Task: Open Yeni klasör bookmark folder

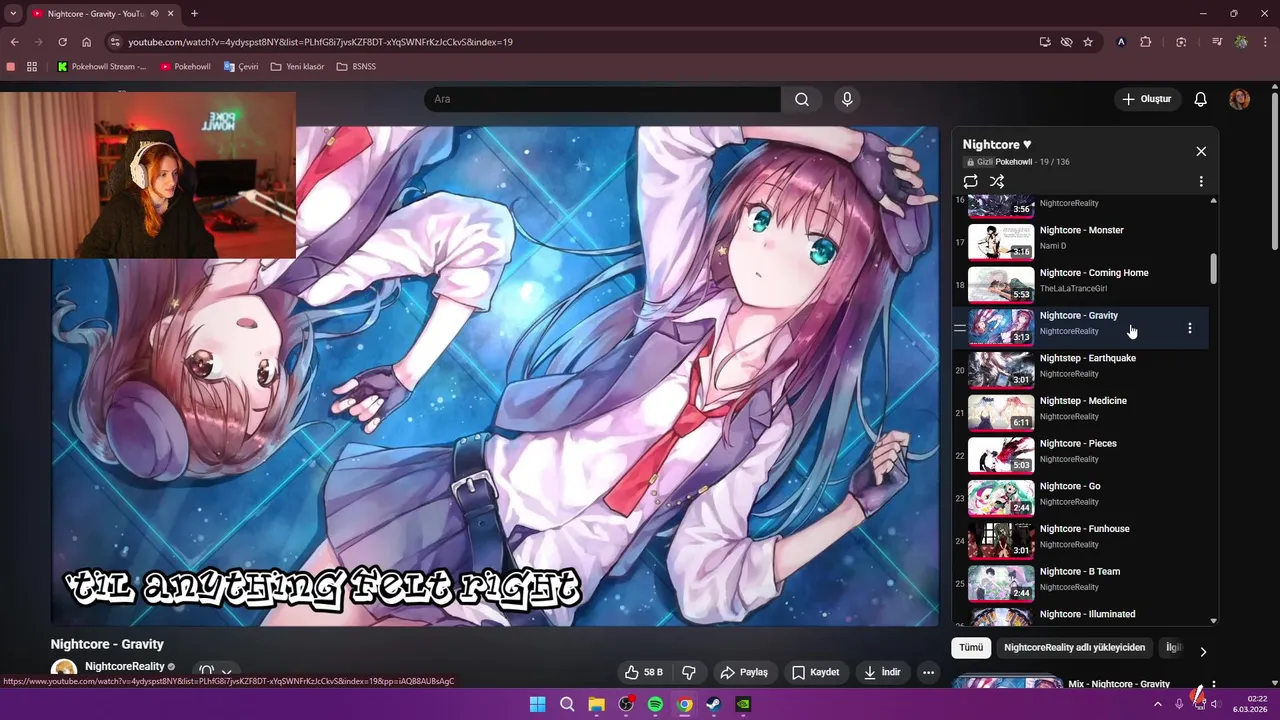Action: tap(298, 67)
